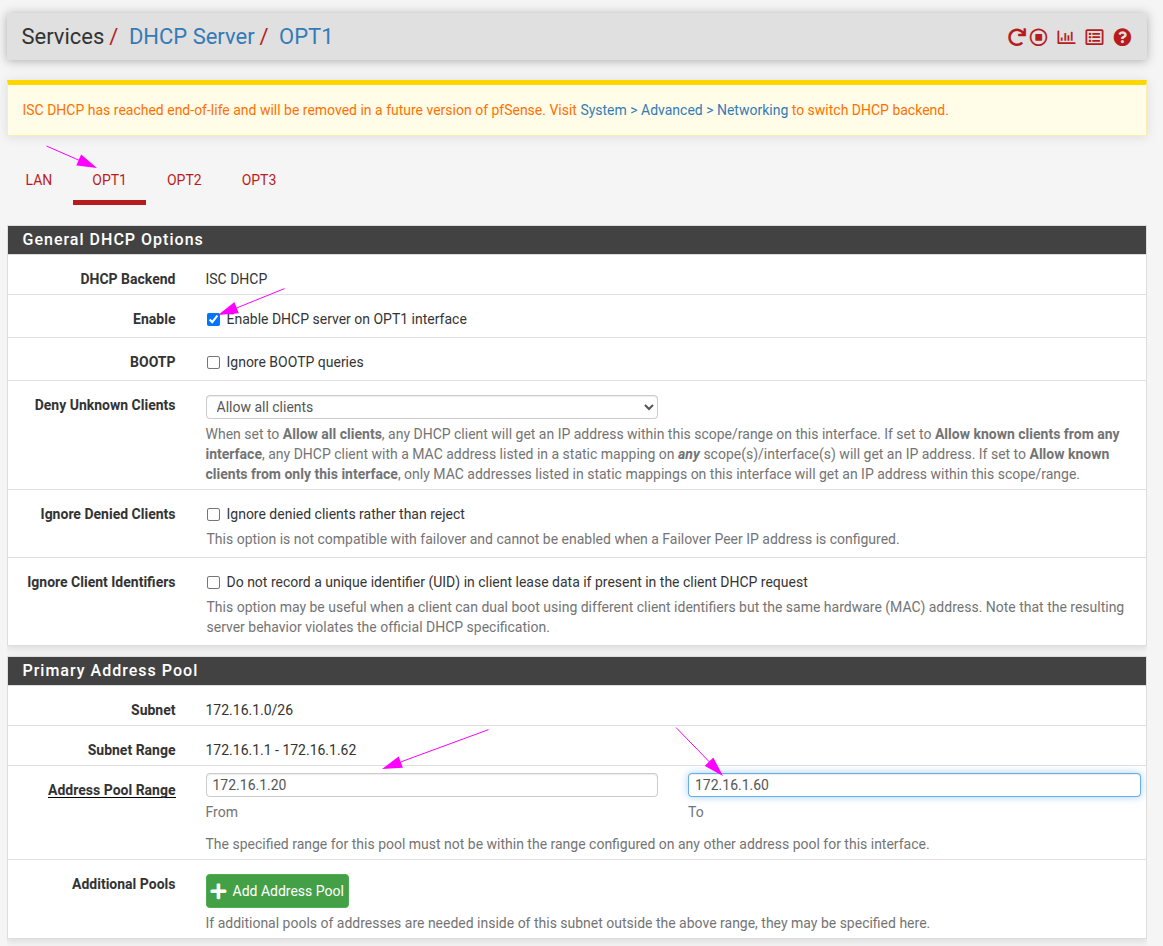Click the address pool From field
This screenshot has width=1163, height=946.
point(431,785)
